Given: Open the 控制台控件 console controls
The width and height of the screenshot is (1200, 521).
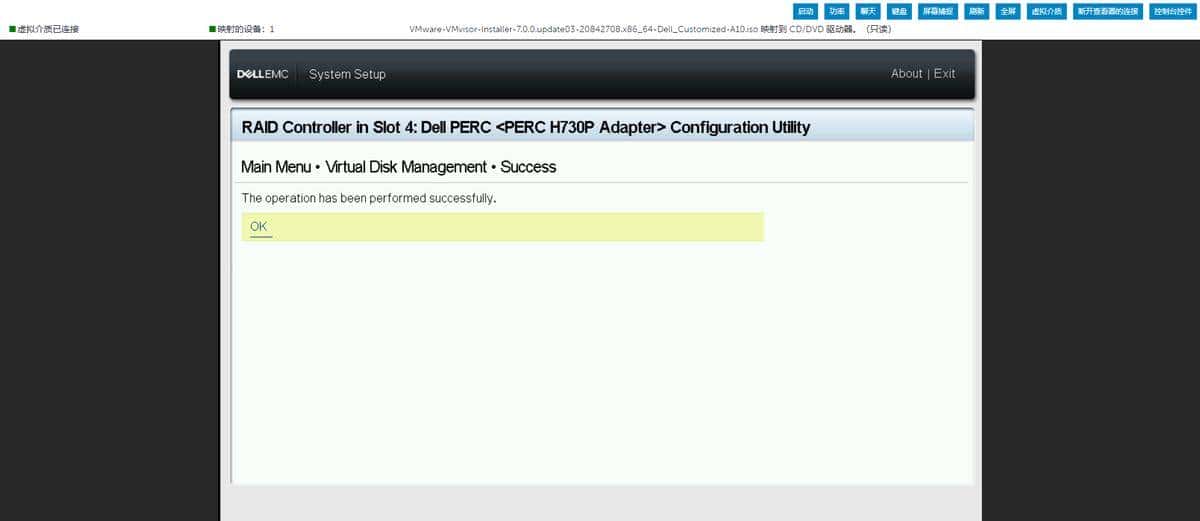Looking at the screenshot, I should pyautogui.click(x=1172, y=11).
